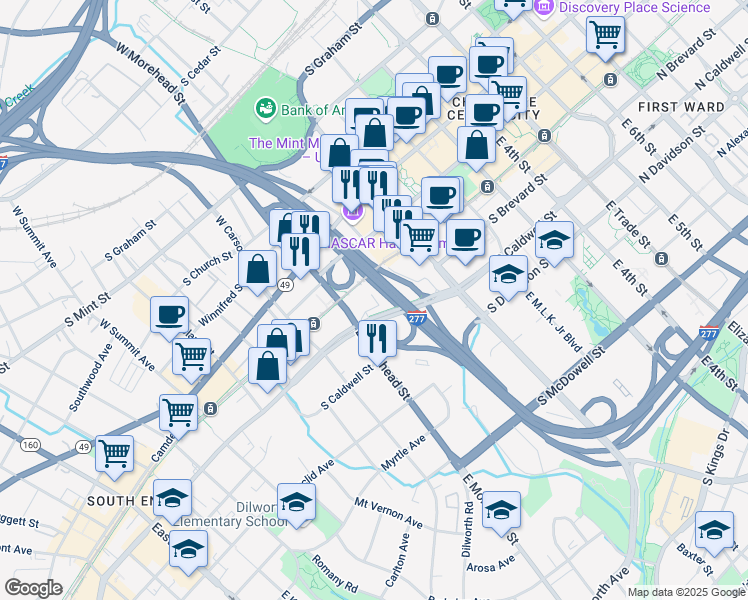Click the lowest shopping bag marker above S Caldwell St

[x=268, y=367]
